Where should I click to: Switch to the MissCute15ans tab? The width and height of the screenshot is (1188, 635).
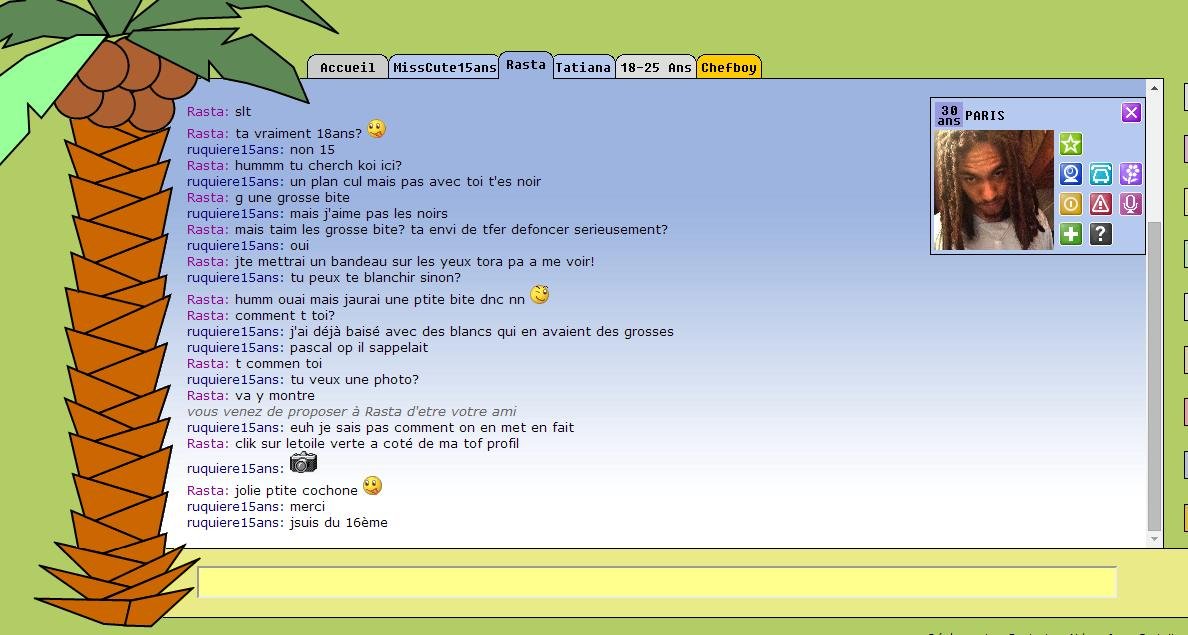click(445, 67)
